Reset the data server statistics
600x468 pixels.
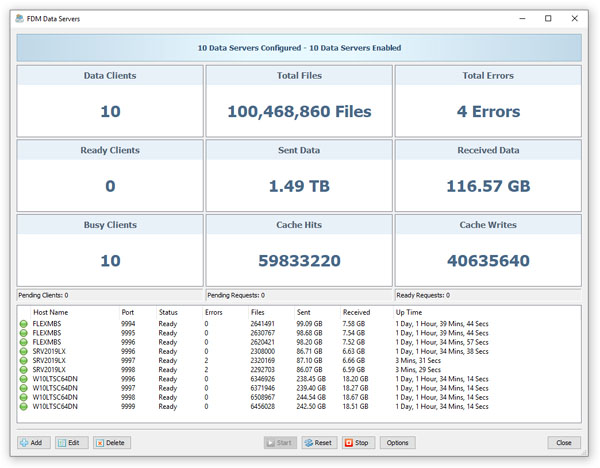pos(320,443)
